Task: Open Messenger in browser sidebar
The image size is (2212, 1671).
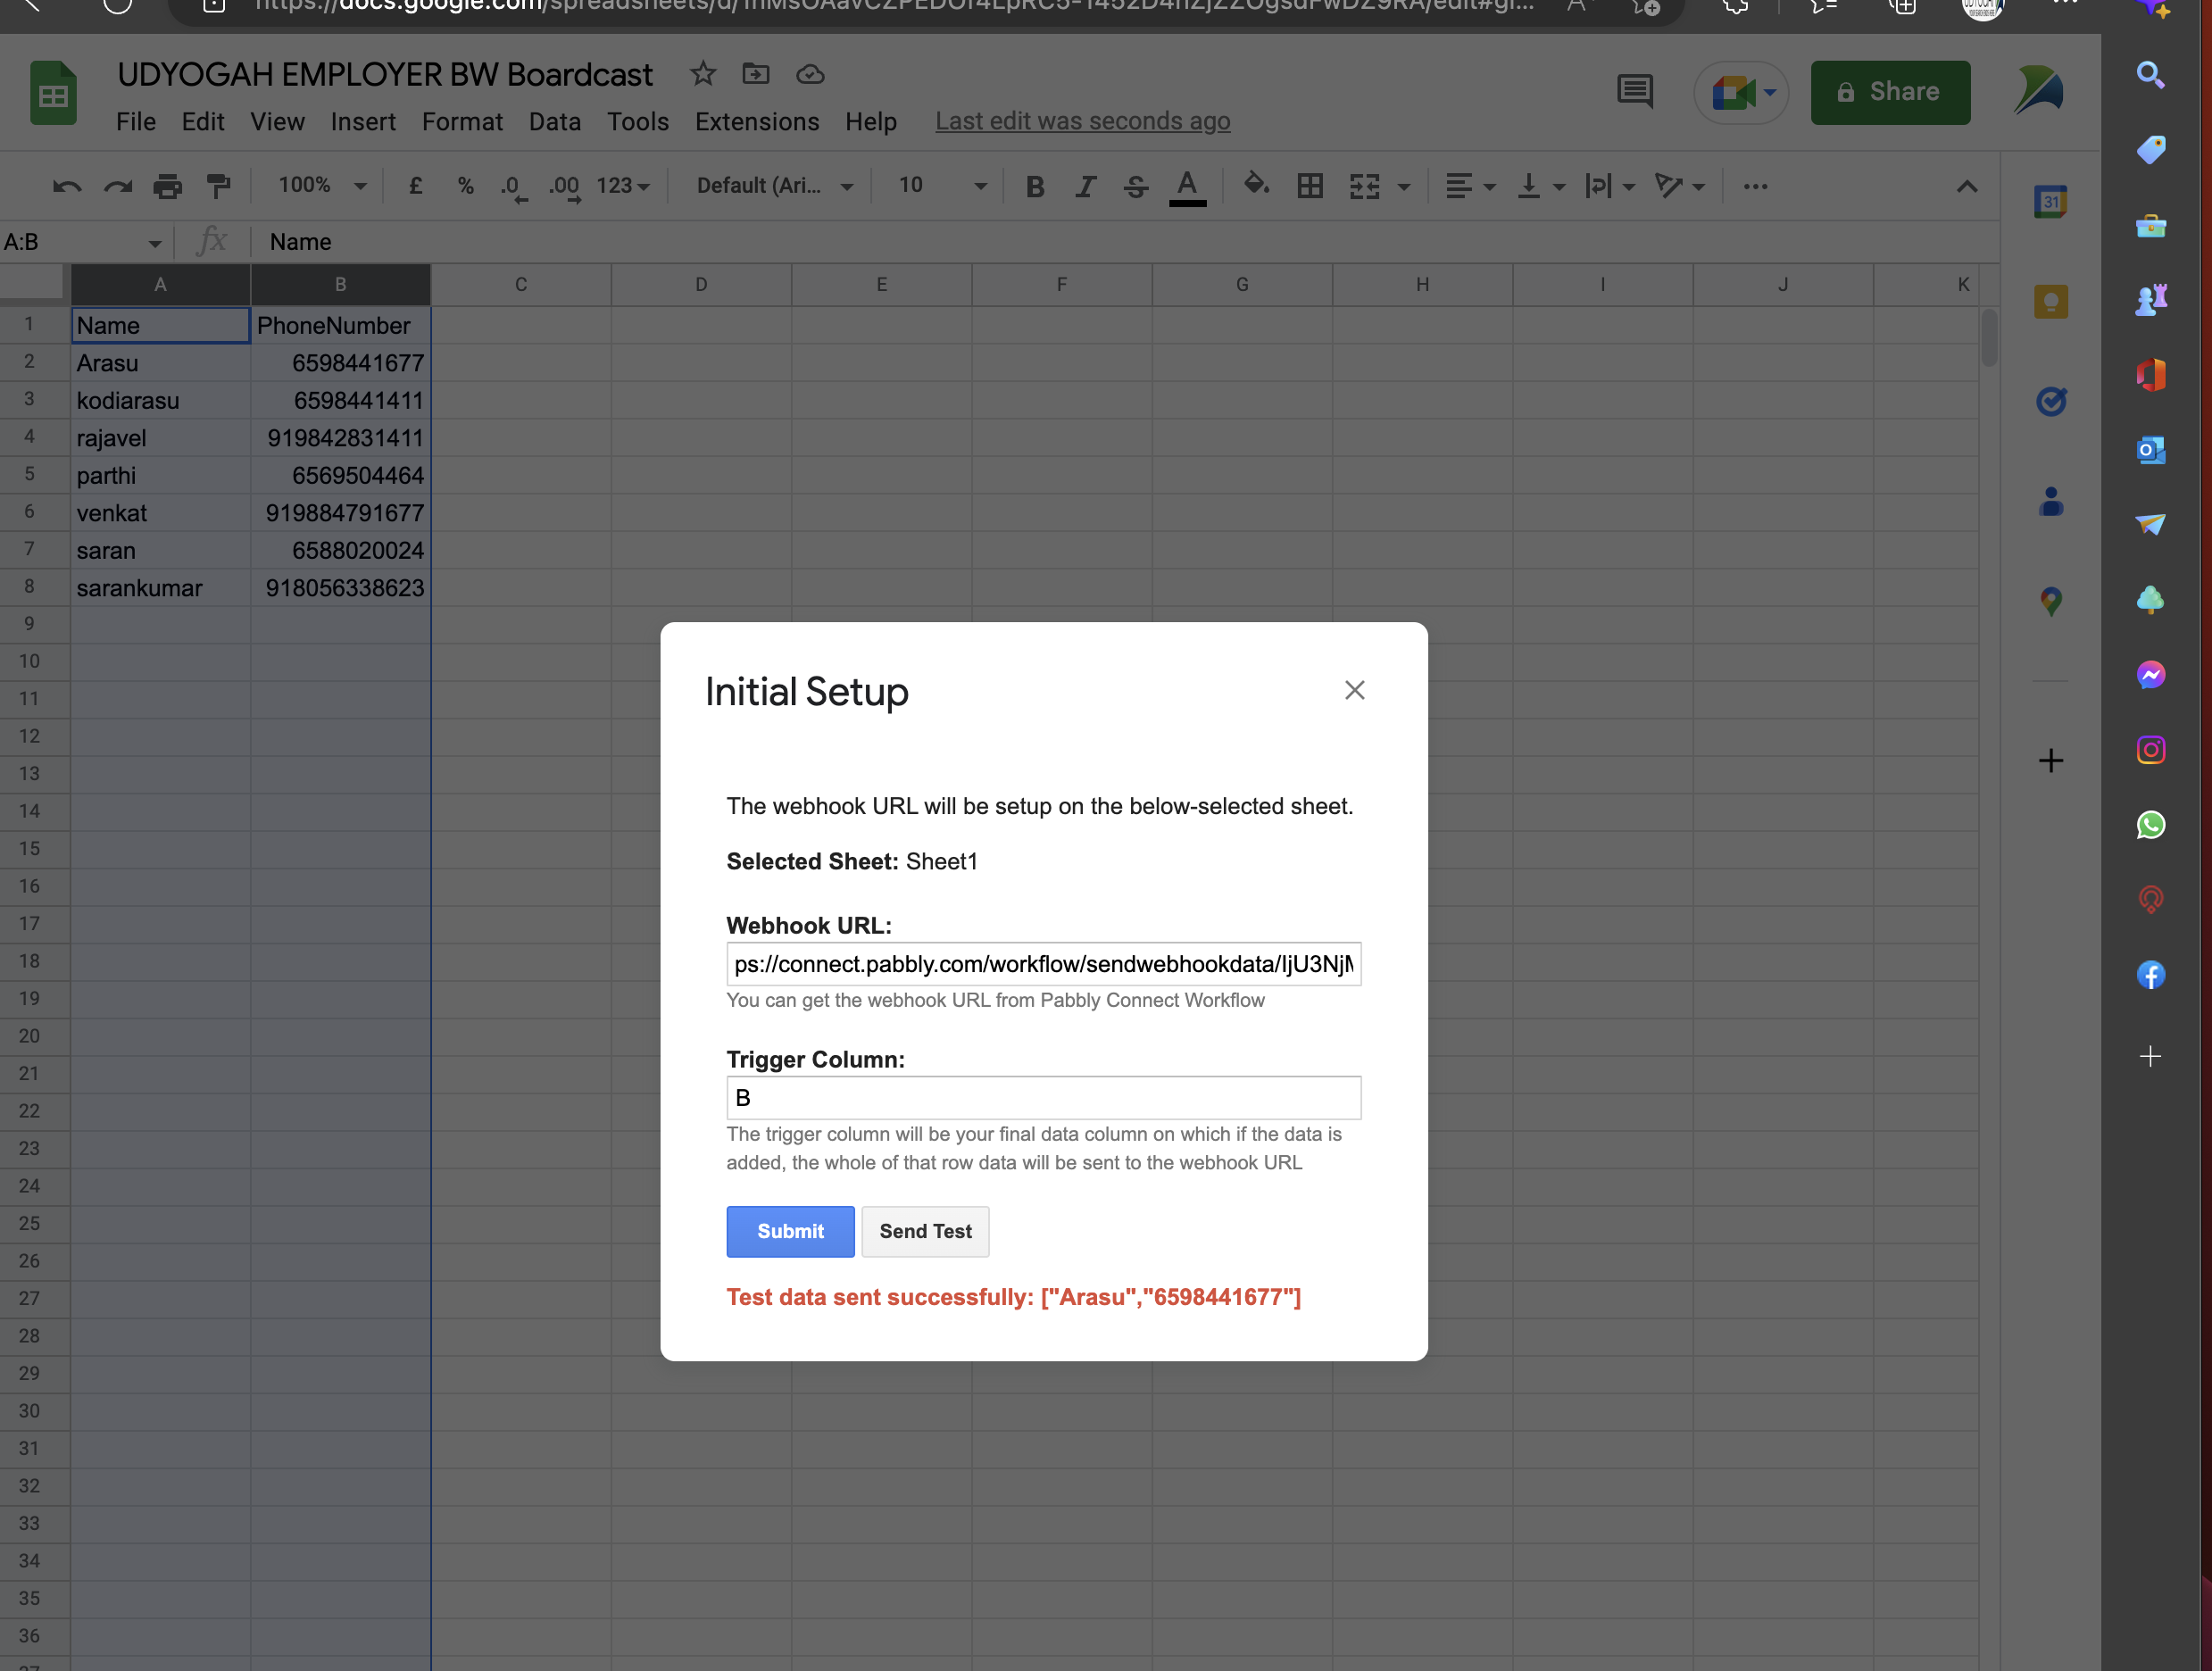Action: coord(2151,675)
